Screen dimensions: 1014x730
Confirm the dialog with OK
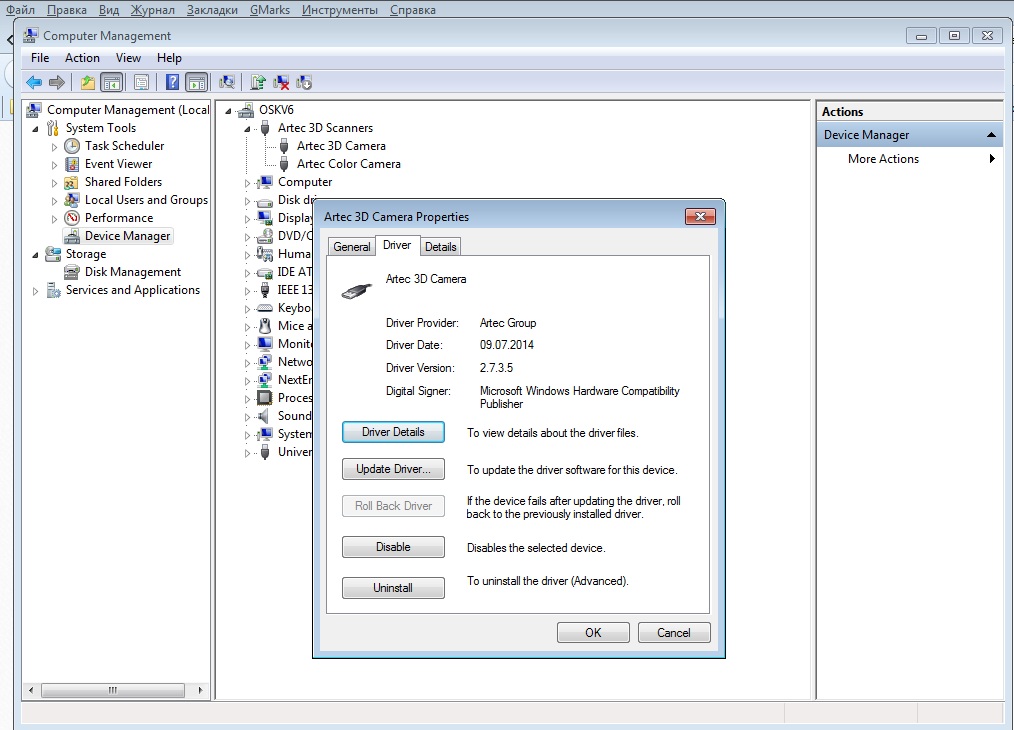point(593,632)
